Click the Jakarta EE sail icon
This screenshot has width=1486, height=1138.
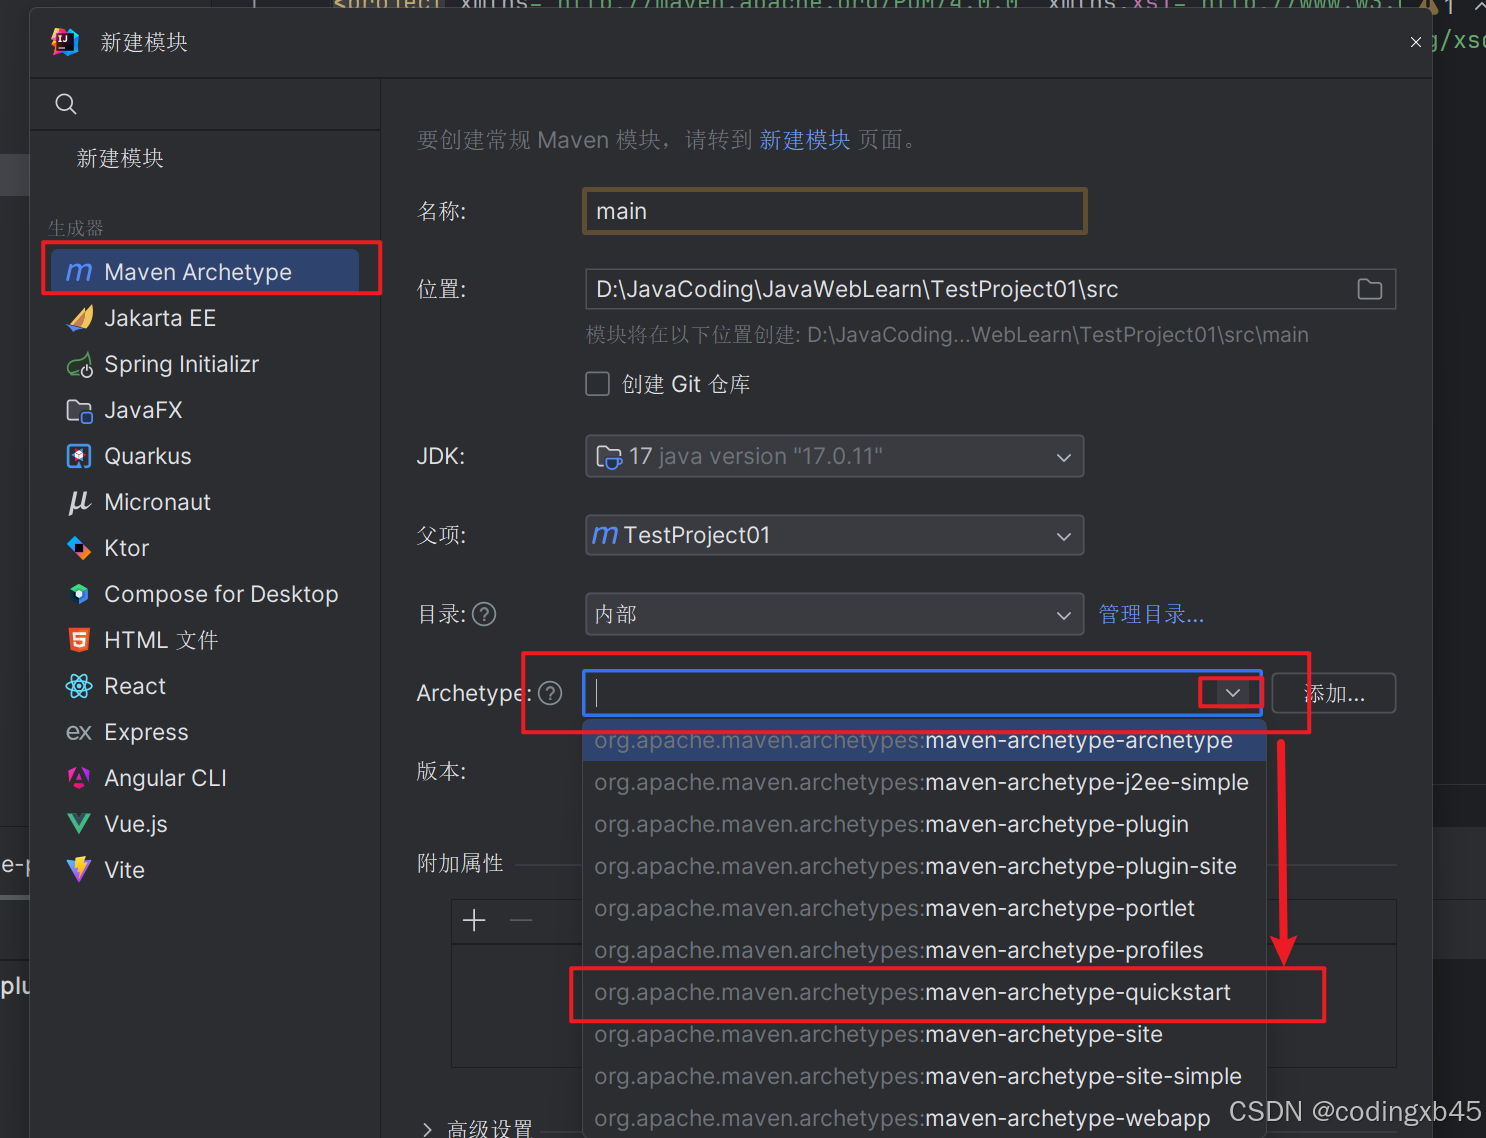(x=79, y=318)
